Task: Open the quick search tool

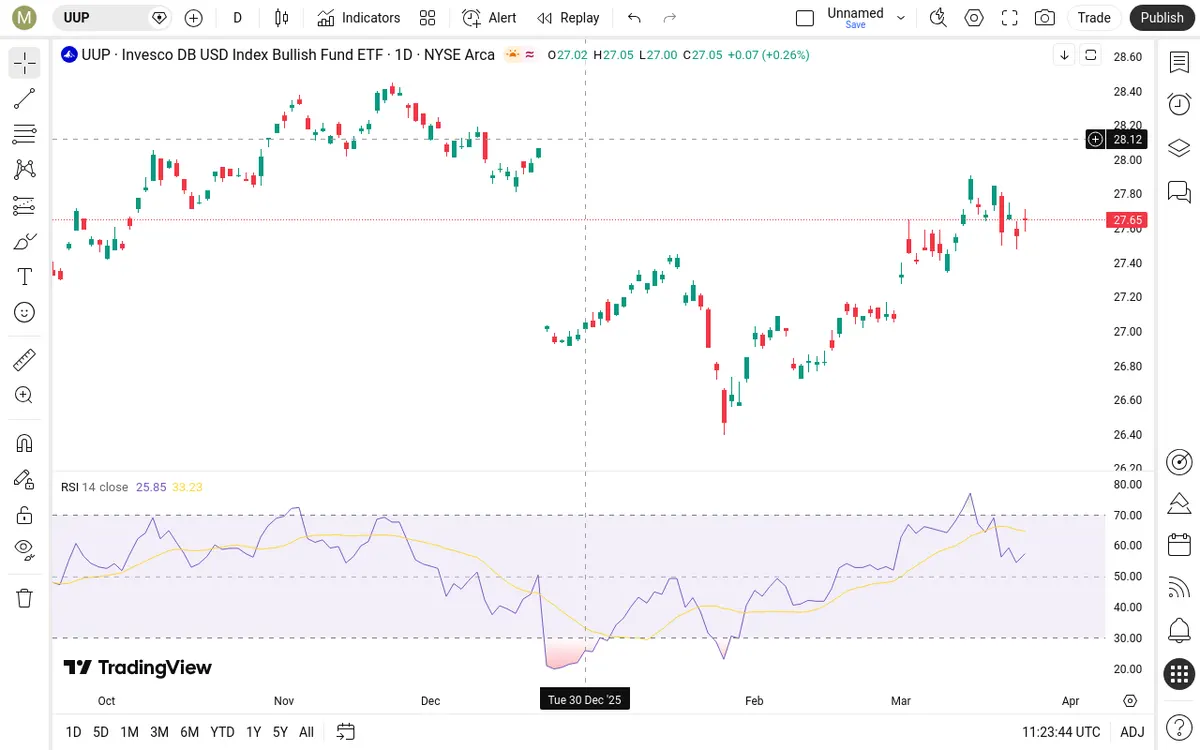Action: tap(937, 17)
